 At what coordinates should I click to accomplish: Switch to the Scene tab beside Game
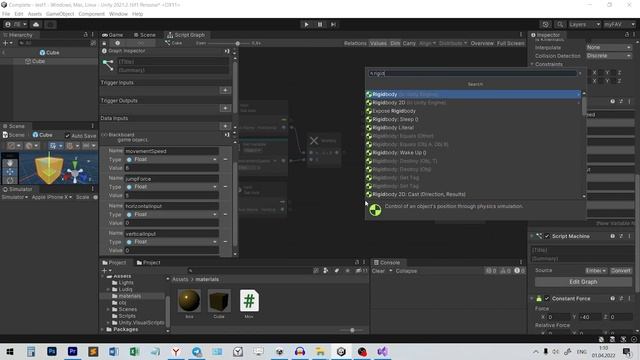(x=144, y=35)
